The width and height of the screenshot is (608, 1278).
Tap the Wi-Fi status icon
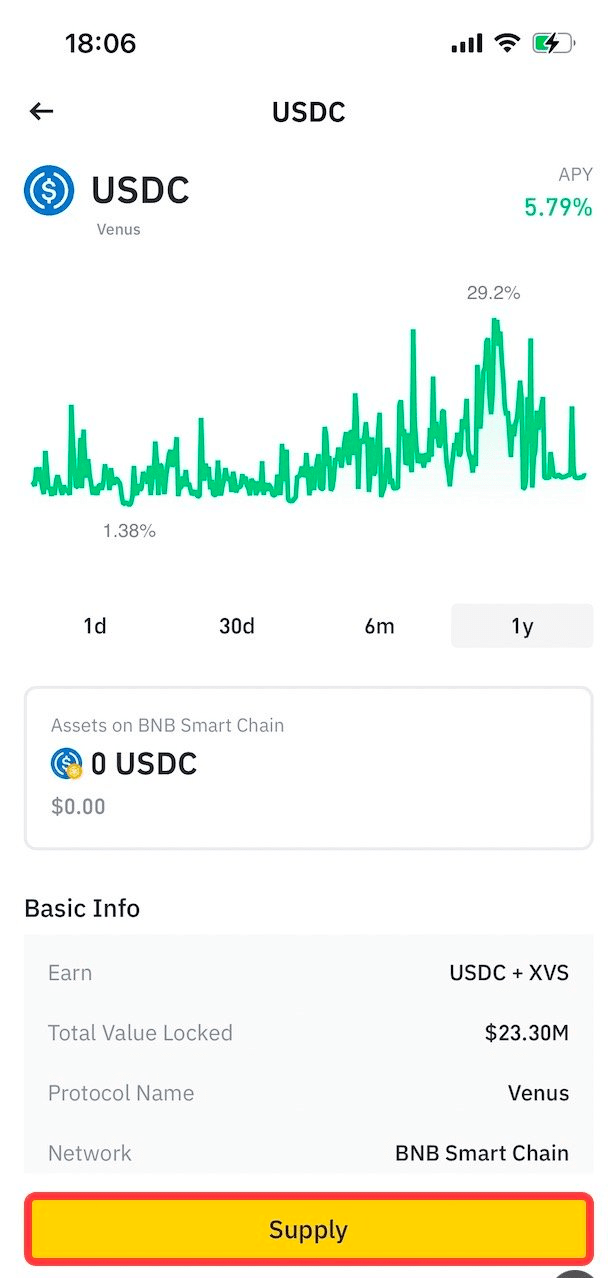[x=508, y=43]
